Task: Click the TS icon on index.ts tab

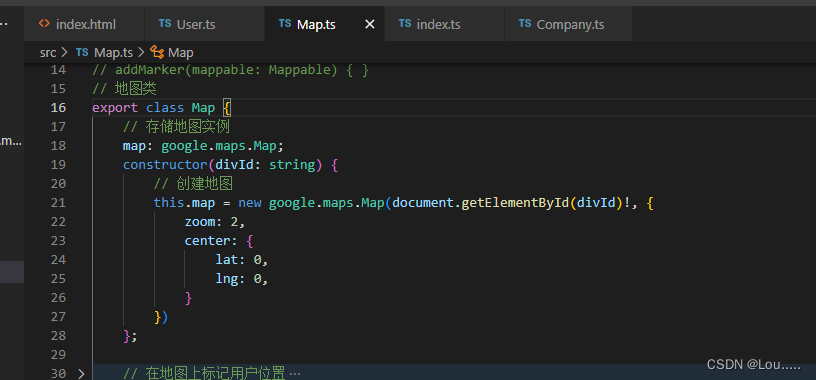Action: tap(405, 23)
